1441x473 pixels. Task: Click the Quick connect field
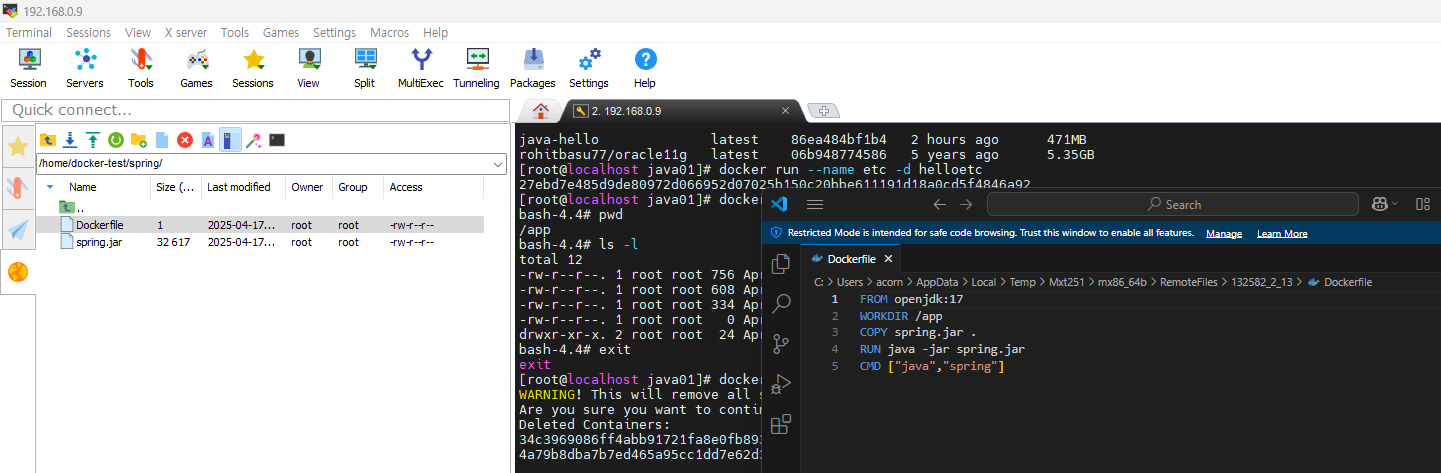point(255,110)
